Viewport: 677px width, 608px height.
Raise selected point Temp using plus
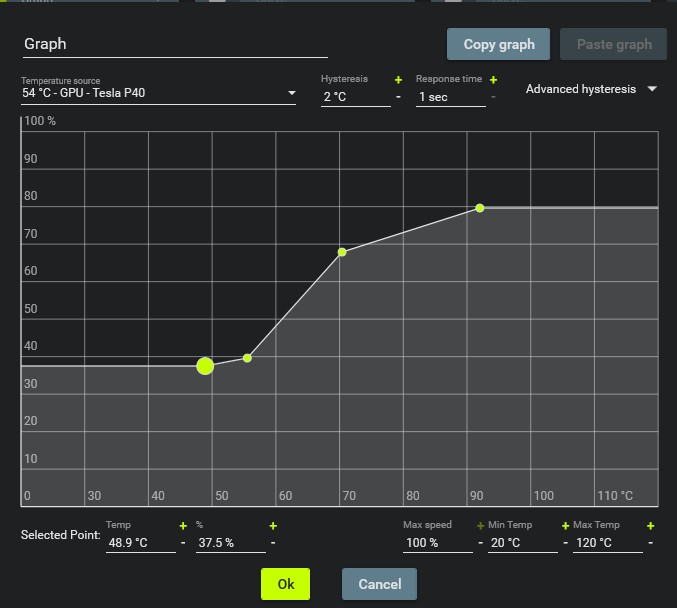click(183, 526)
